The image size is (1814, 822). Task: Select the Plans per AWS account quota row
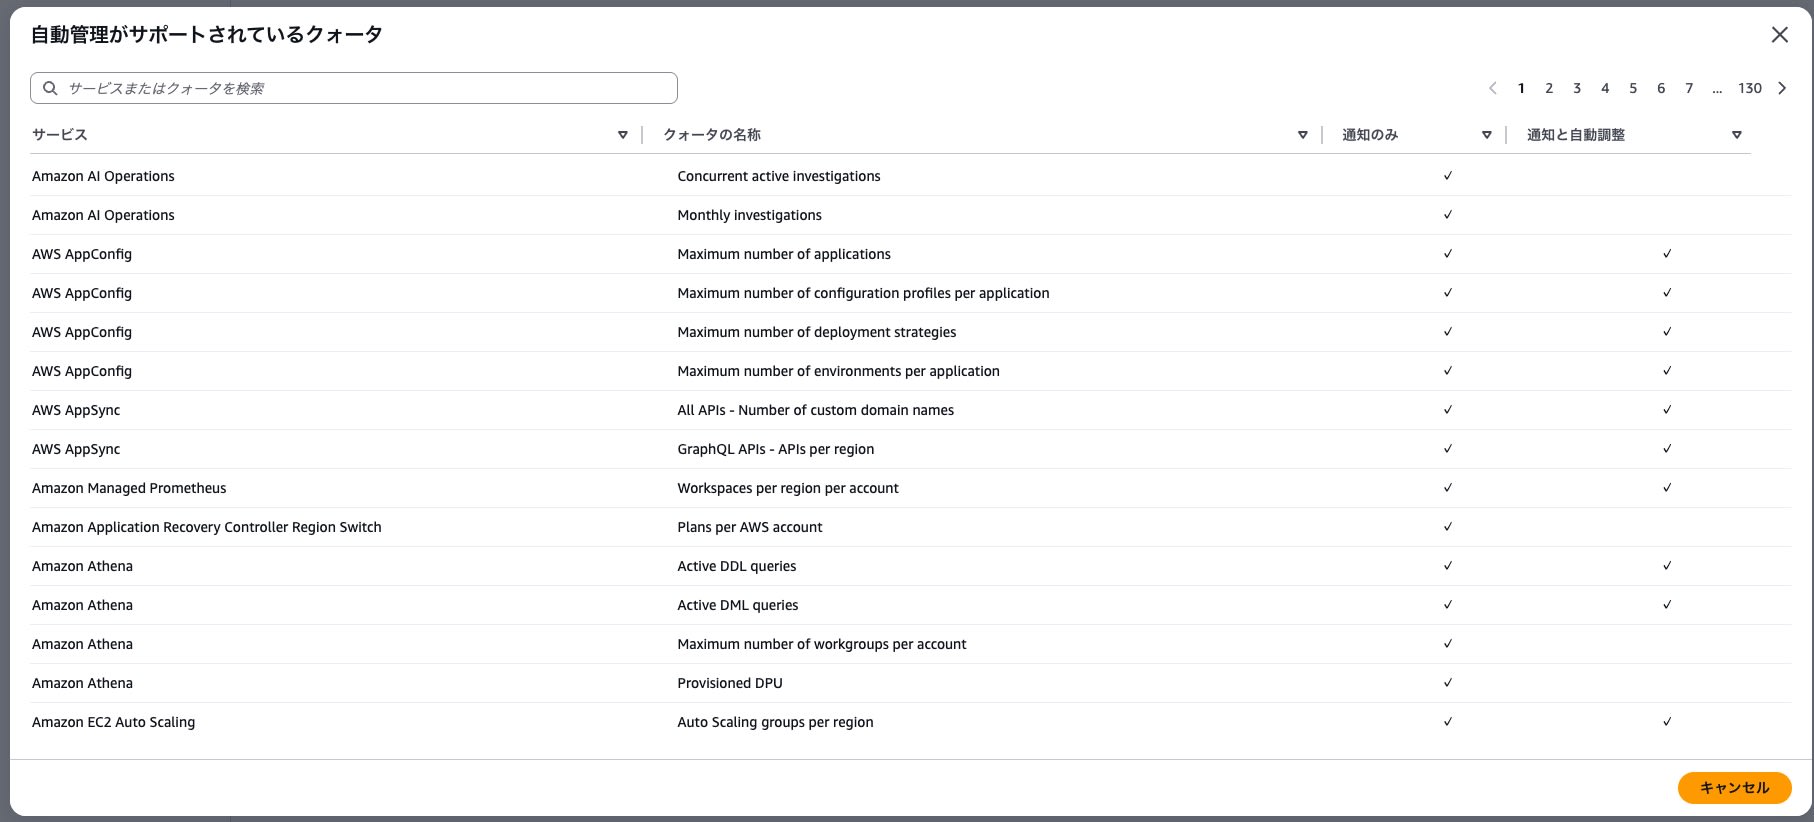[x=750, y=527]
